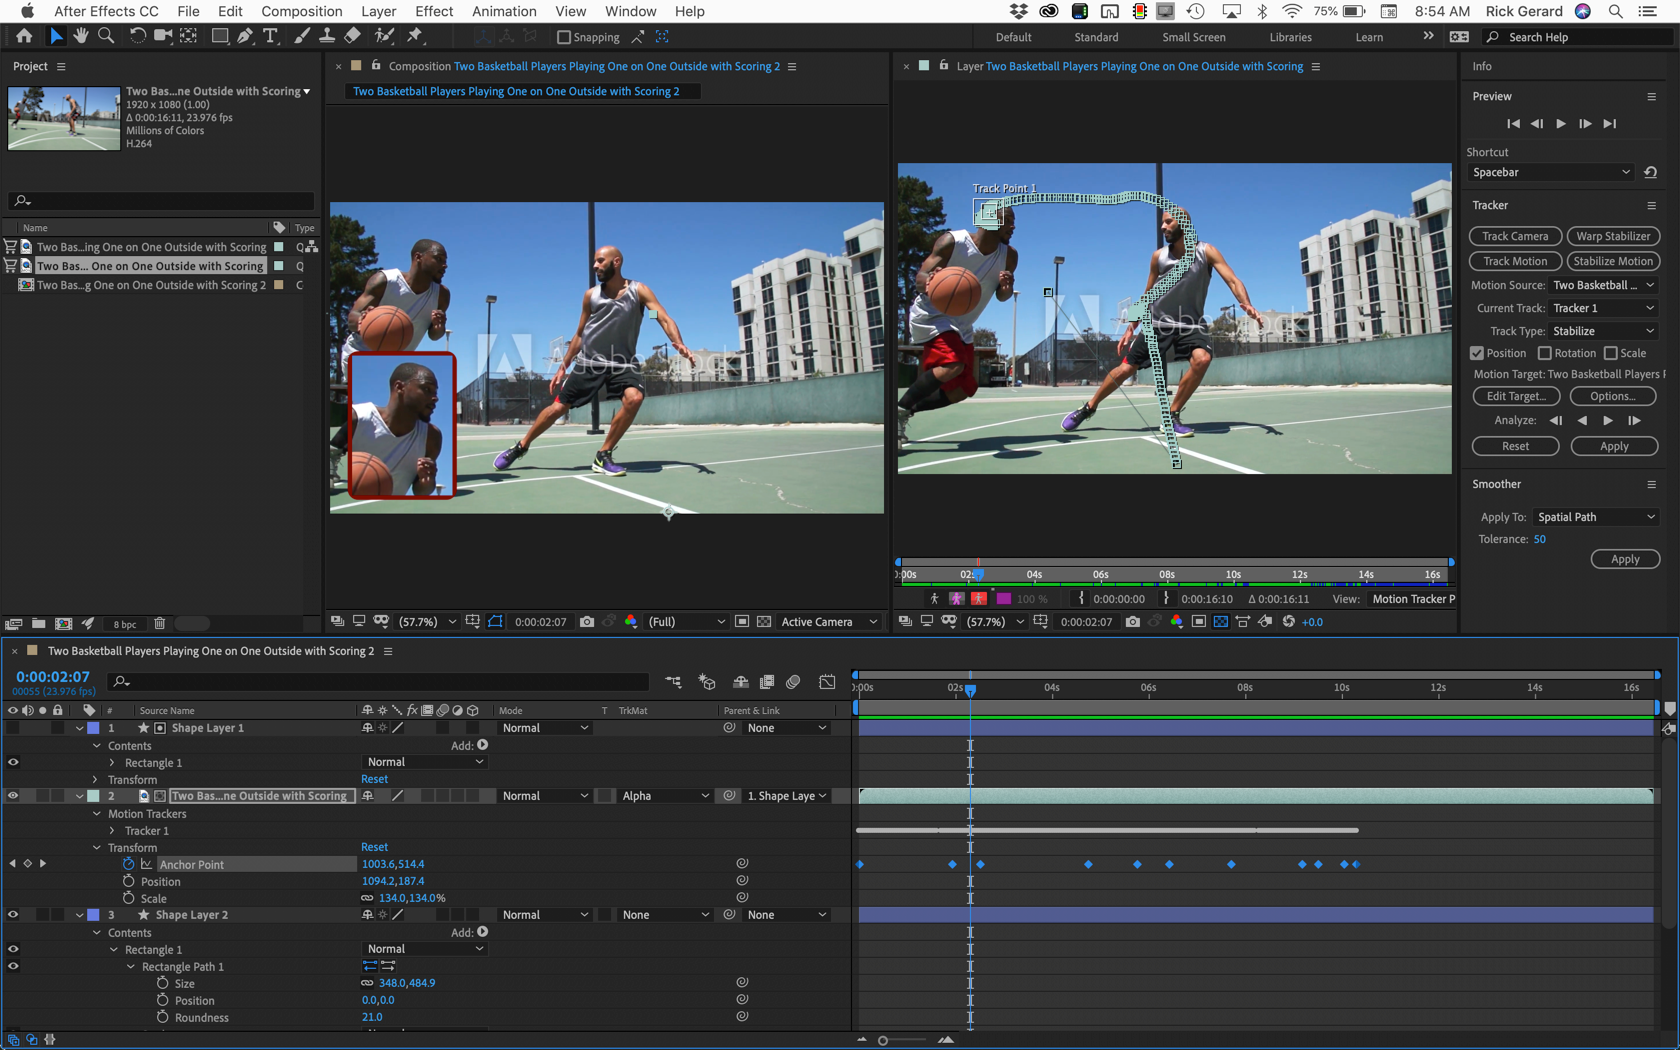Viewport: 1680px width, 1050px height.
Task: Open the Track Type dropdown
Action: click(x=1603, y=331)
